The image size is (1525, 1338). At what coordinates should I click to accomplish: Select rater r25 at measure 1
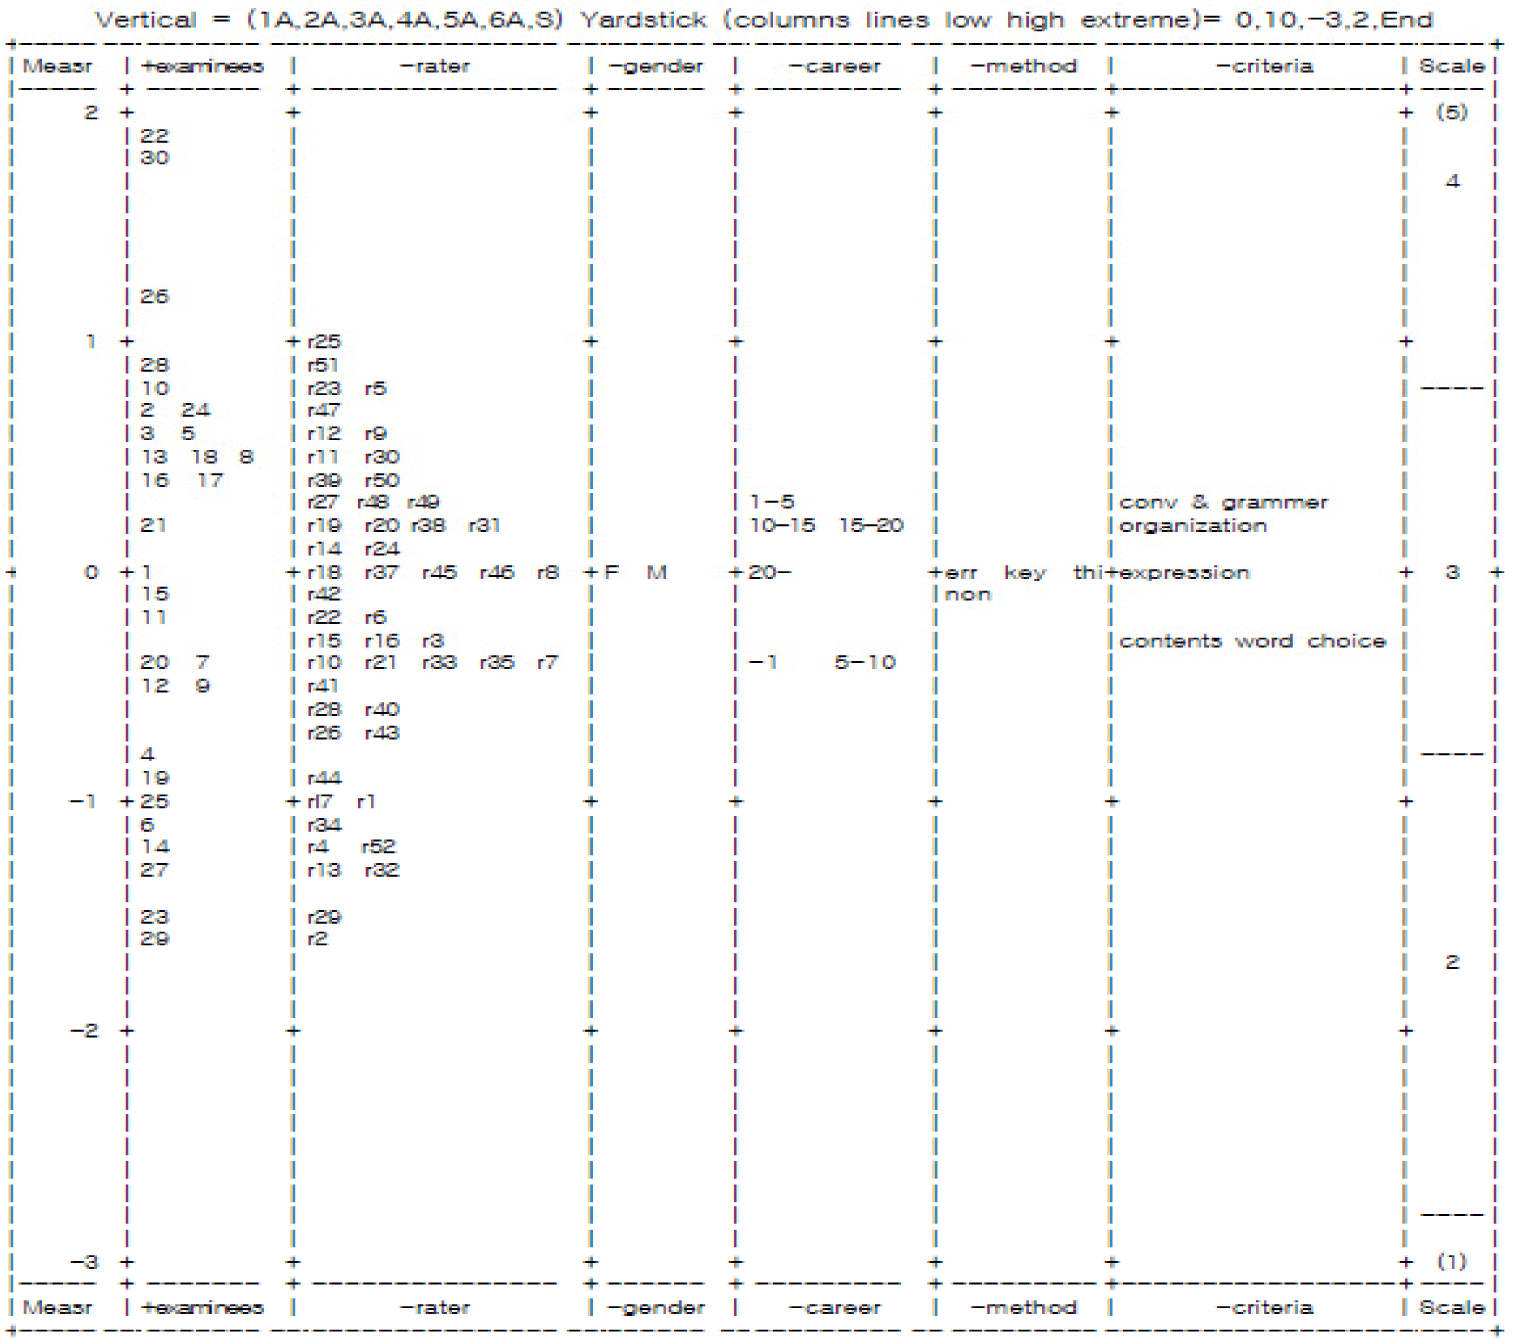pyautogui.click(x=324, y=341)
